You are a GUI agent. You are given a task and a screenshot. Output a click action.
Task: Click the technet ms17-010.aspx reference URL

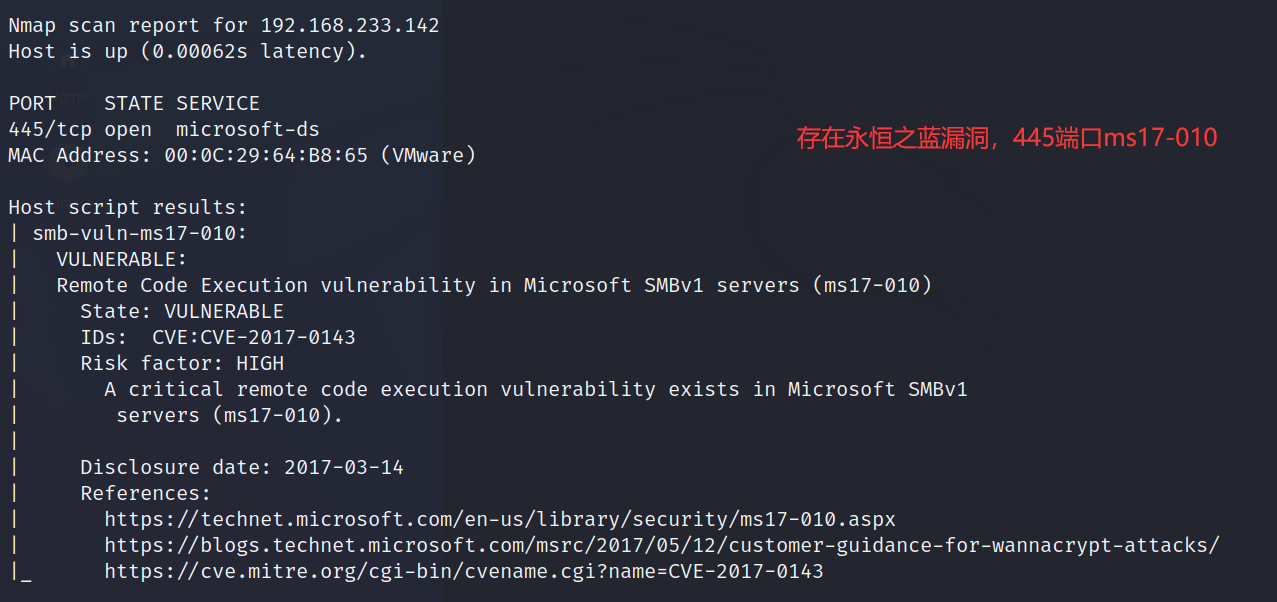point(500,520)
